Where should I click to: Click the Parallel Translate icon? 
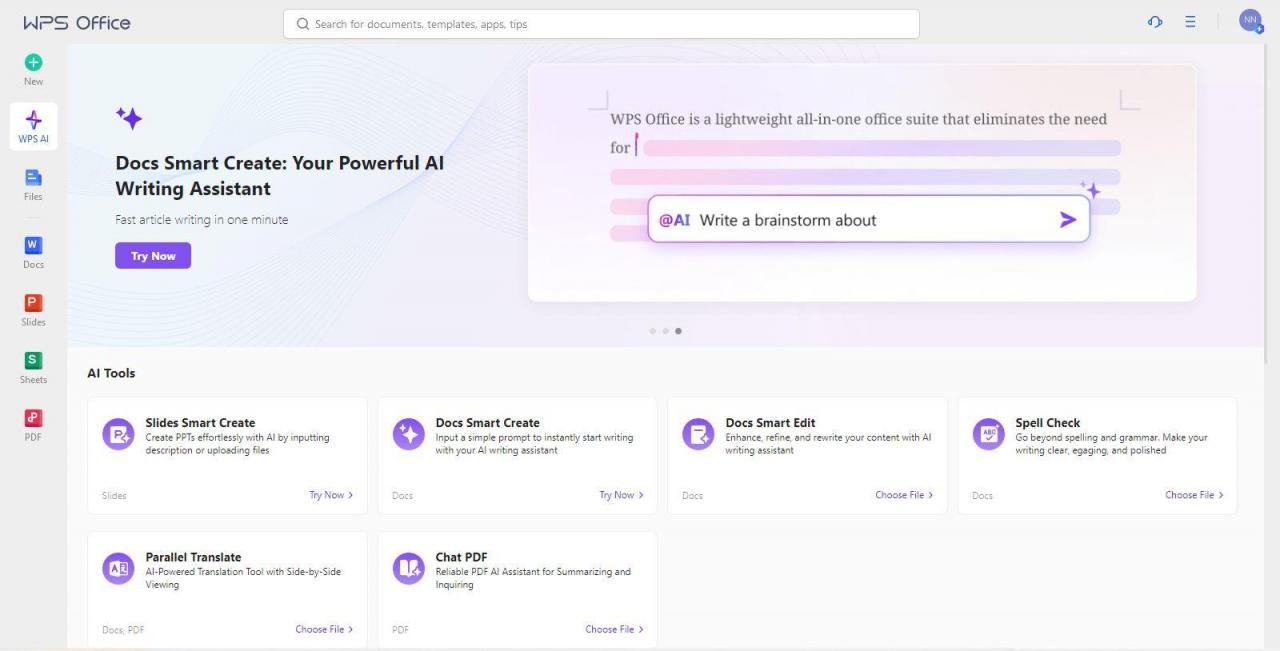tap(118, 569)
